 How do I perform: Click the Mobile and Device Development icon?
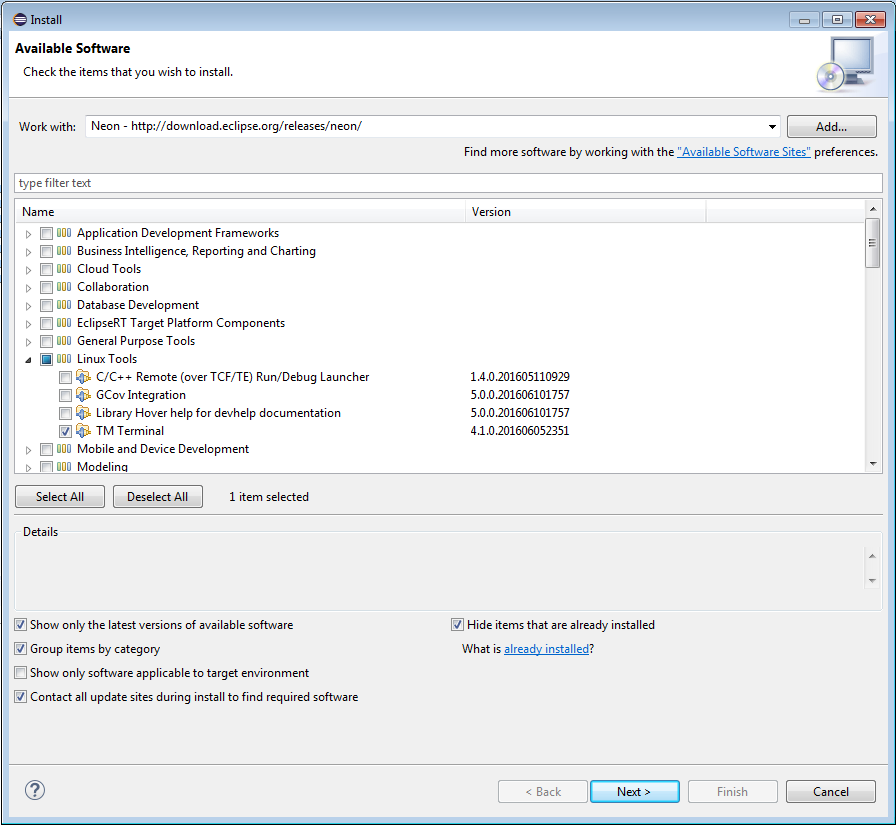pyautogui.click(x=64, y=449)
